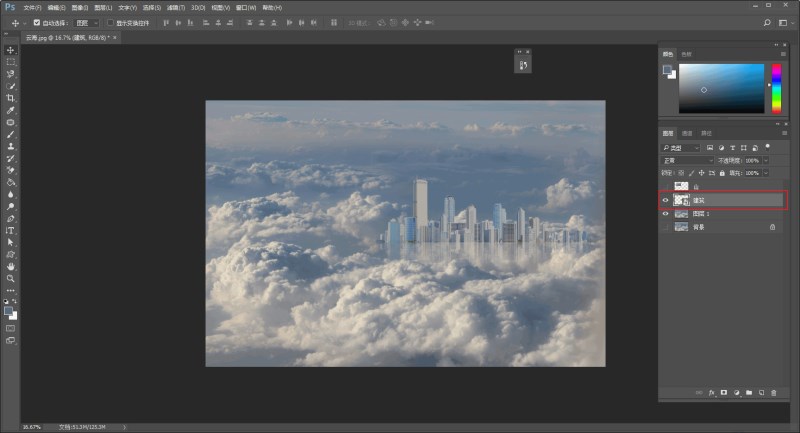Select the Rectangular Marquee tool
This screenshot has height=433, width=800.
11,62
